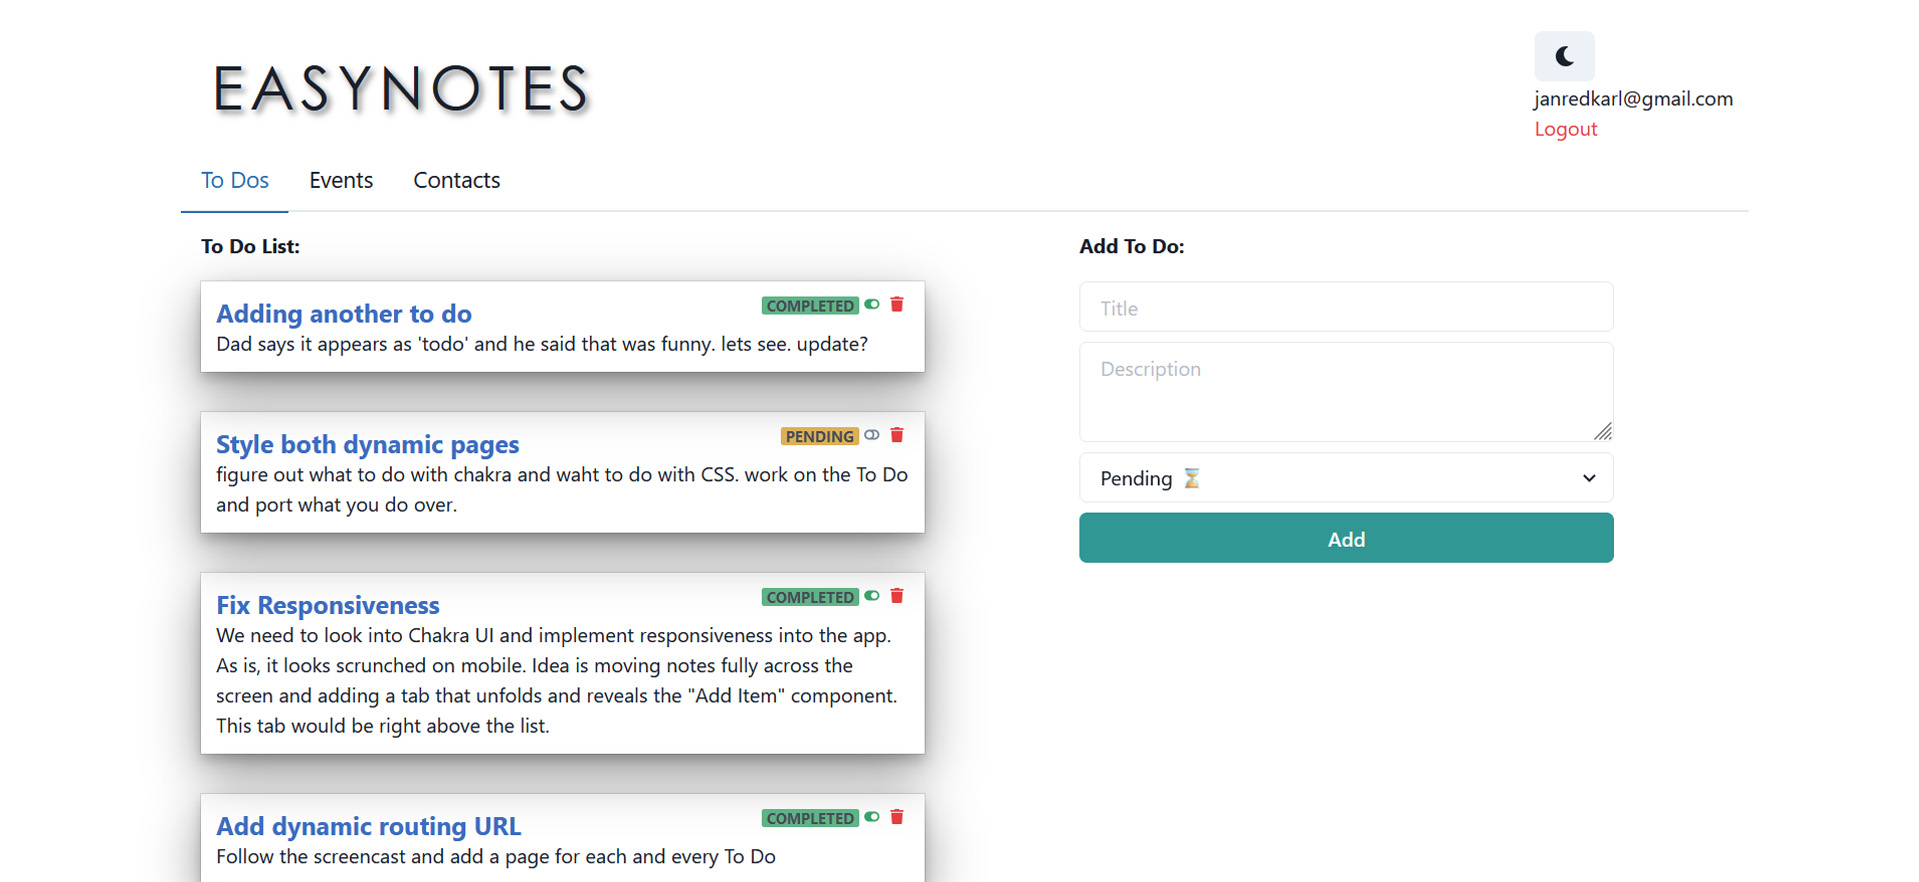Grab the Description textarea resize handle

pyautogui.click(x=1603, y=432)
